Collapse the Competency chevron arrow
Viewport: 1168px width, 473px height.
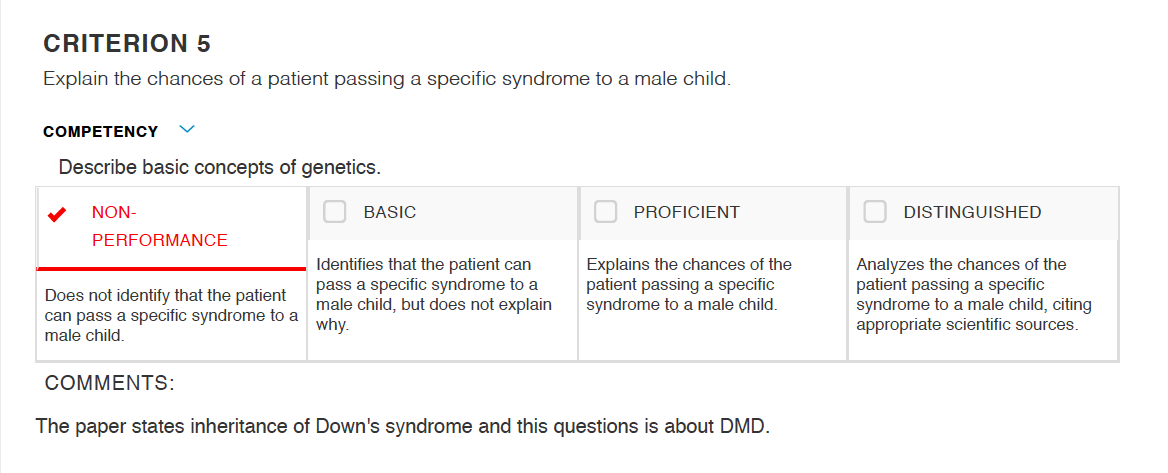point(187,130)
